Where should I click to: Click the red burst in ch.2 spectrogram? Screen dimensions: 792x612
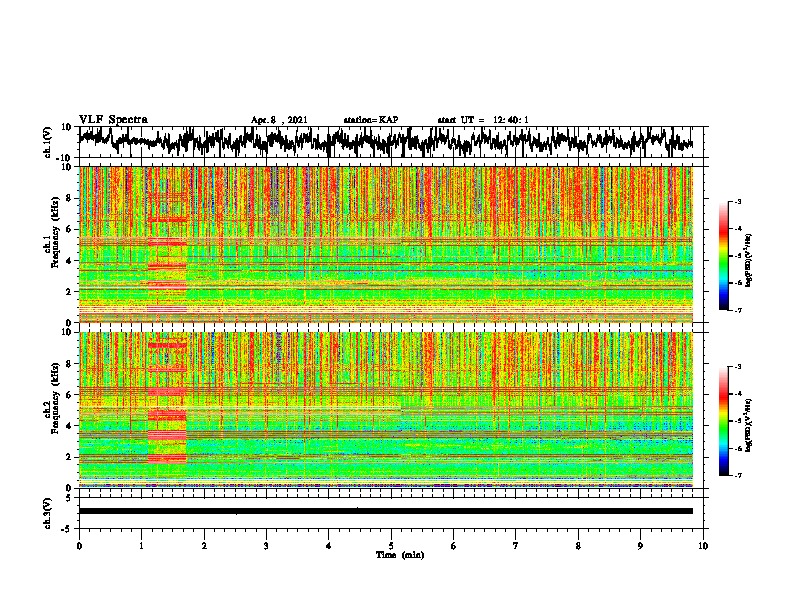tap(167, 402)
